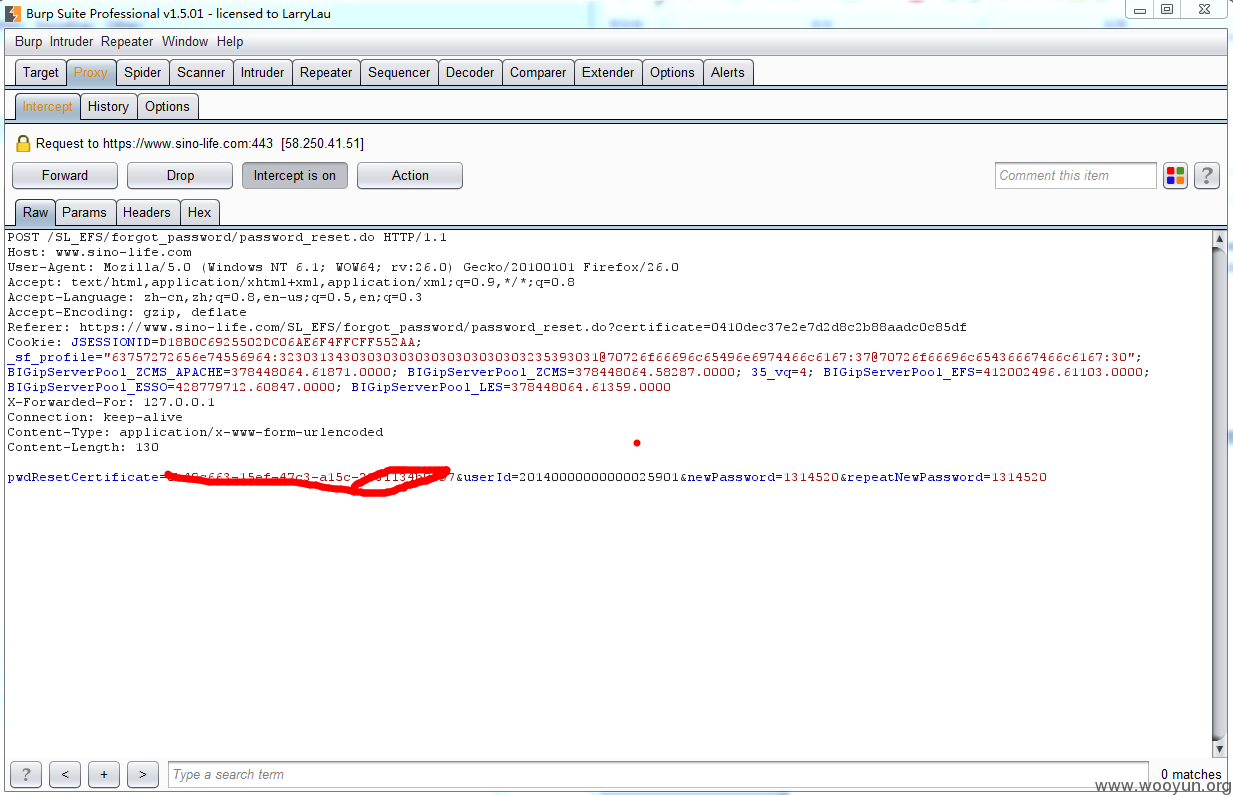The image size is (1233, 795).
Task: Open the Burp menu
Action: (29, 42)
